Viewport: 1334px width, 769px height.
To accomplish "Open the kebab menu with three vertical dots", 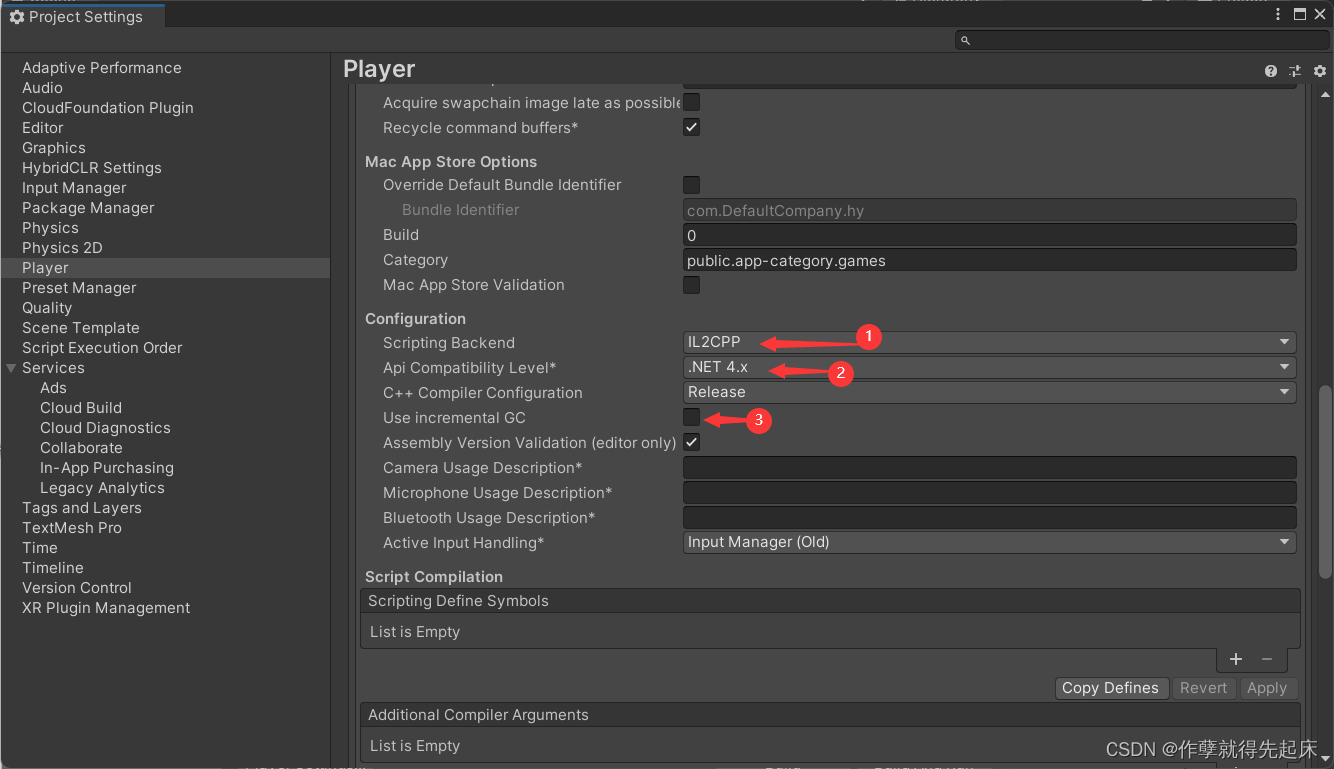I will (x=1277, y=14).
